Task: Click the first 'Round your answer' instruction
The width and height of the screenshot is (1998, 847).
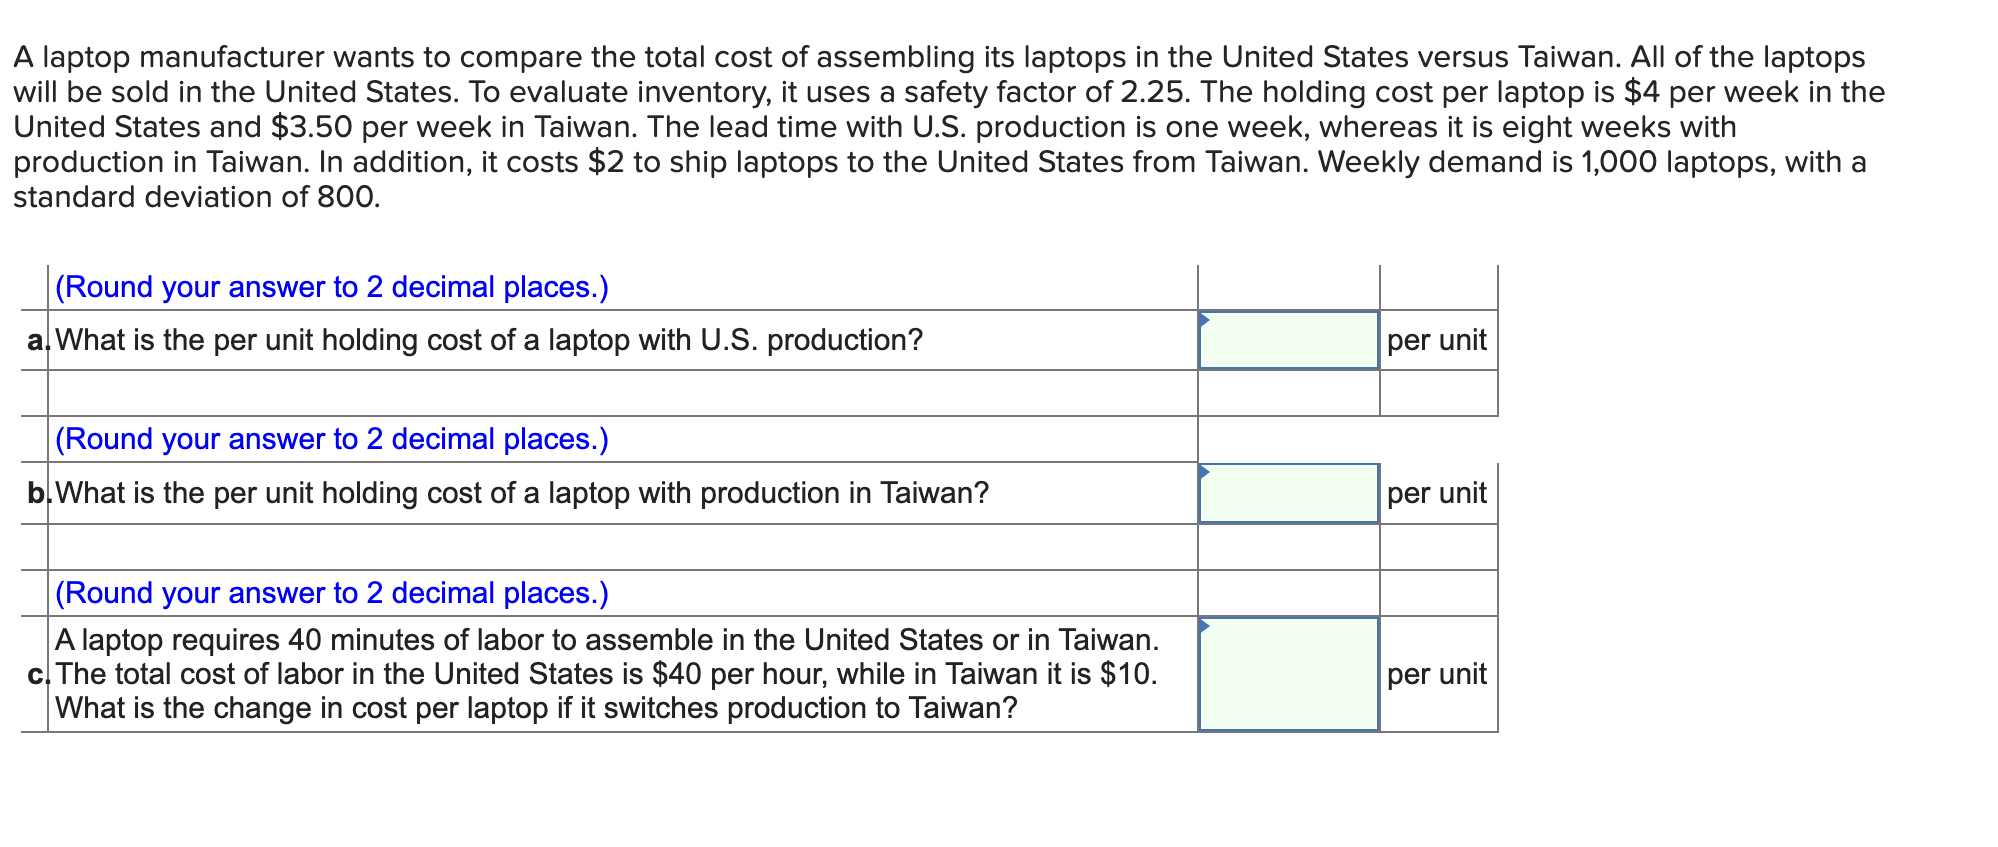Action: pos(332,287)
